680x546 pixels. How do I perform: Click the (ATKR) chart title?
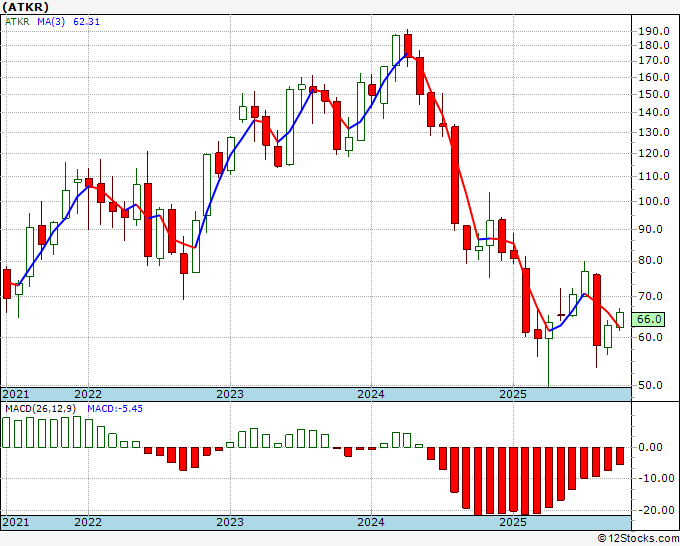(25, 7)
